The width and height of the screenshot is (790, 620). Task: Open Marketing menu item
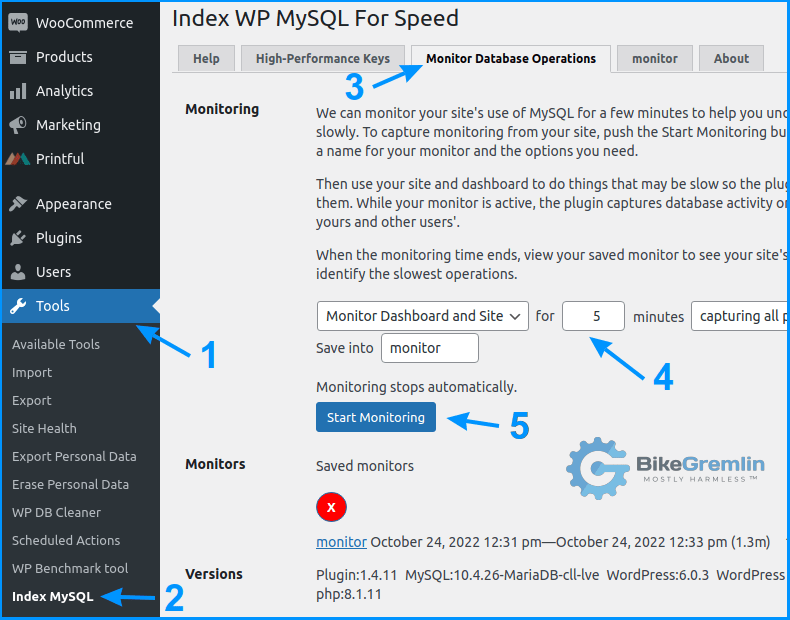click(81, 125)
